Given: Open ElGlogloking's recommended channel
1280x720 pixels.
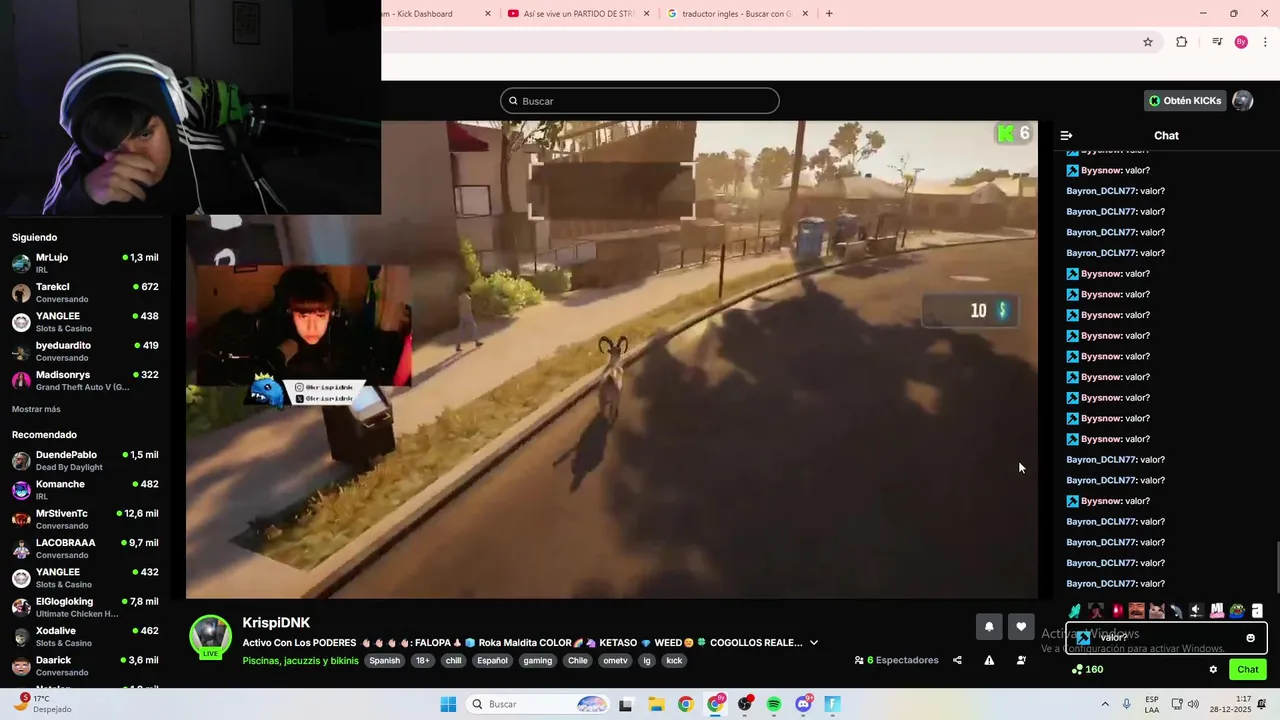Looking at the screenshot, I should 85,607.
